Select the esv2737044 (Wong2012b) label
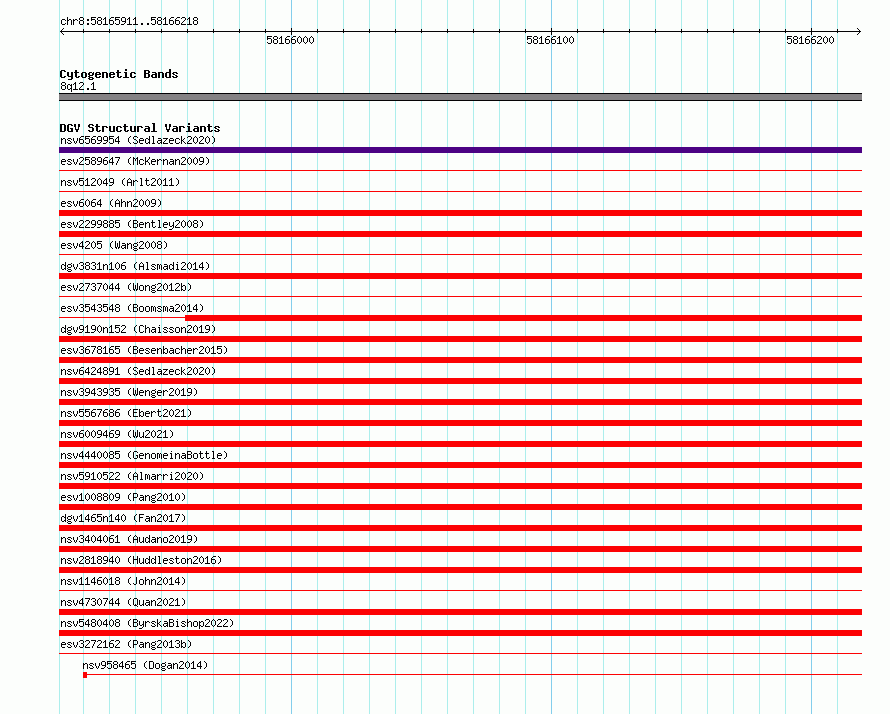Image resolution: width=890 pixels, height=714 pixels. pyautogui.click(x=126, y=287)
